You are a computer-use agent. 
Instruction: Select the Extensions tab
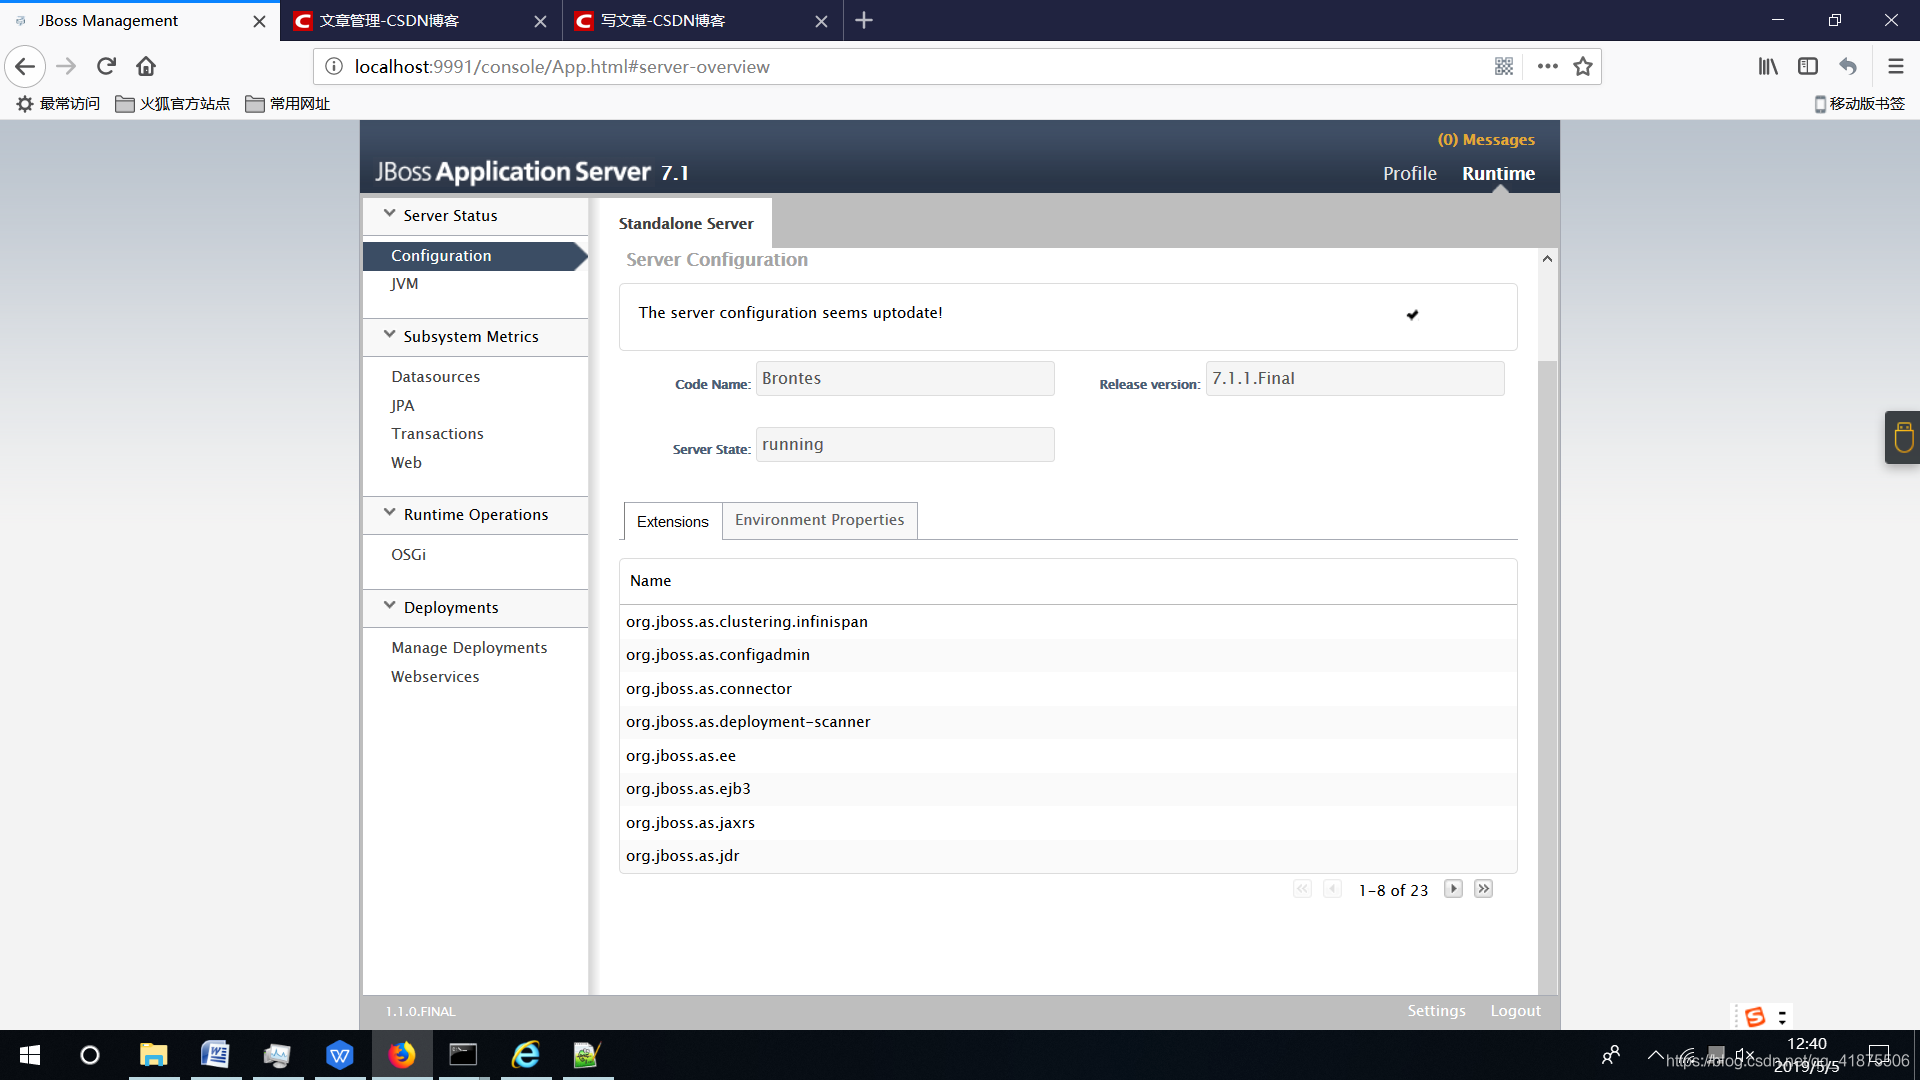(x=673, y=521)
